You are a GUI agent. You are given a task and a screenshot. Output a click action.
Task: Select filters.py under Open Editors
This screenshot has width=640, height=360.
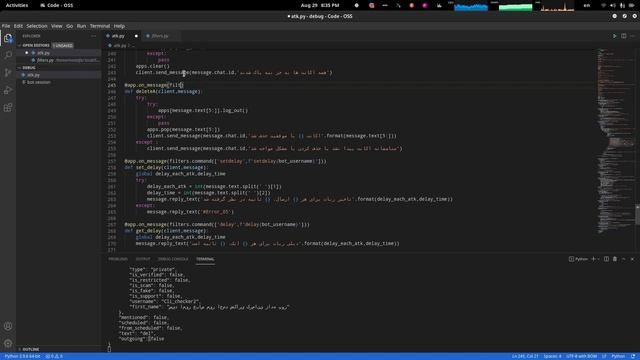click(x=59, y=60)
